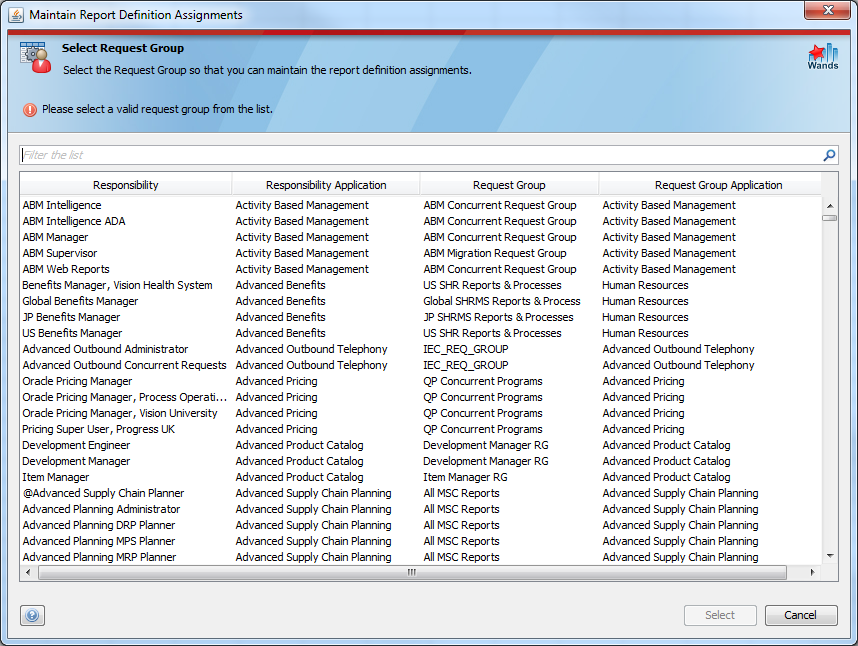Viewport: 858px width, 646px height.
Task: Click the red error warning icon
Action: (30, 109)
